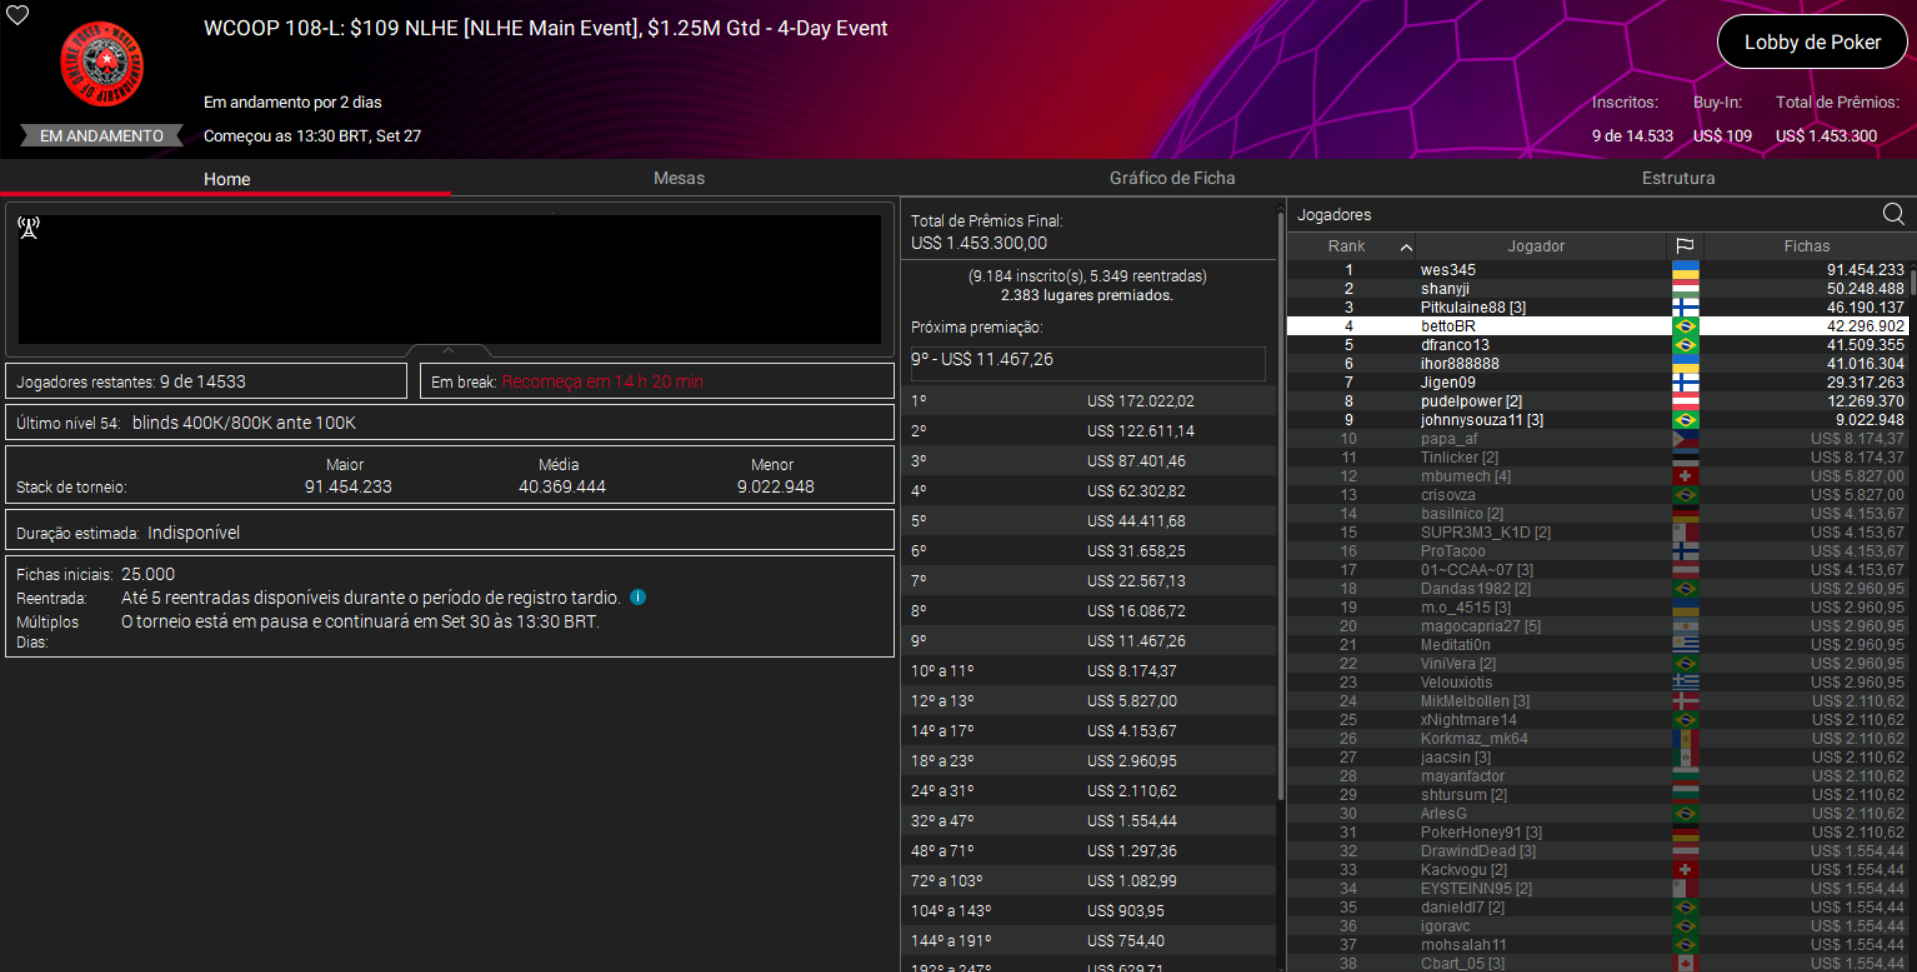
Task: Select eliminated player papa_af row
Action: coord(1598,439)
